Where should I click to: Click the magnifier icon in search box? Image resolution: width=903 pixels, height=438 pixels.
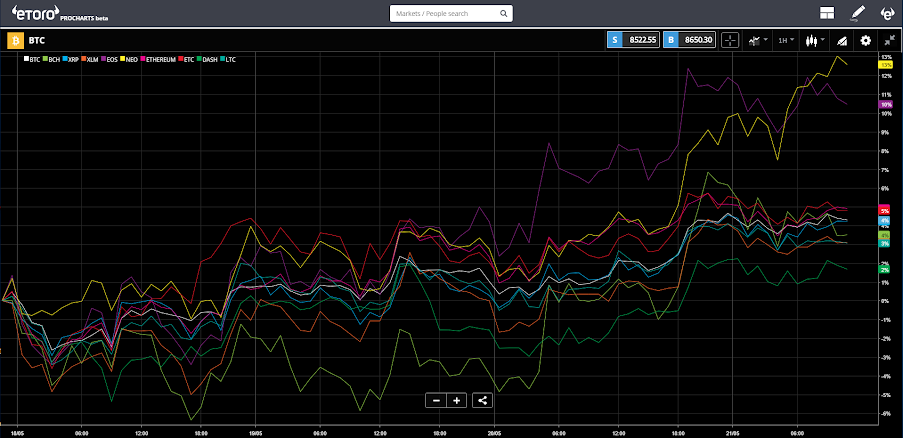tap(503, 13)
